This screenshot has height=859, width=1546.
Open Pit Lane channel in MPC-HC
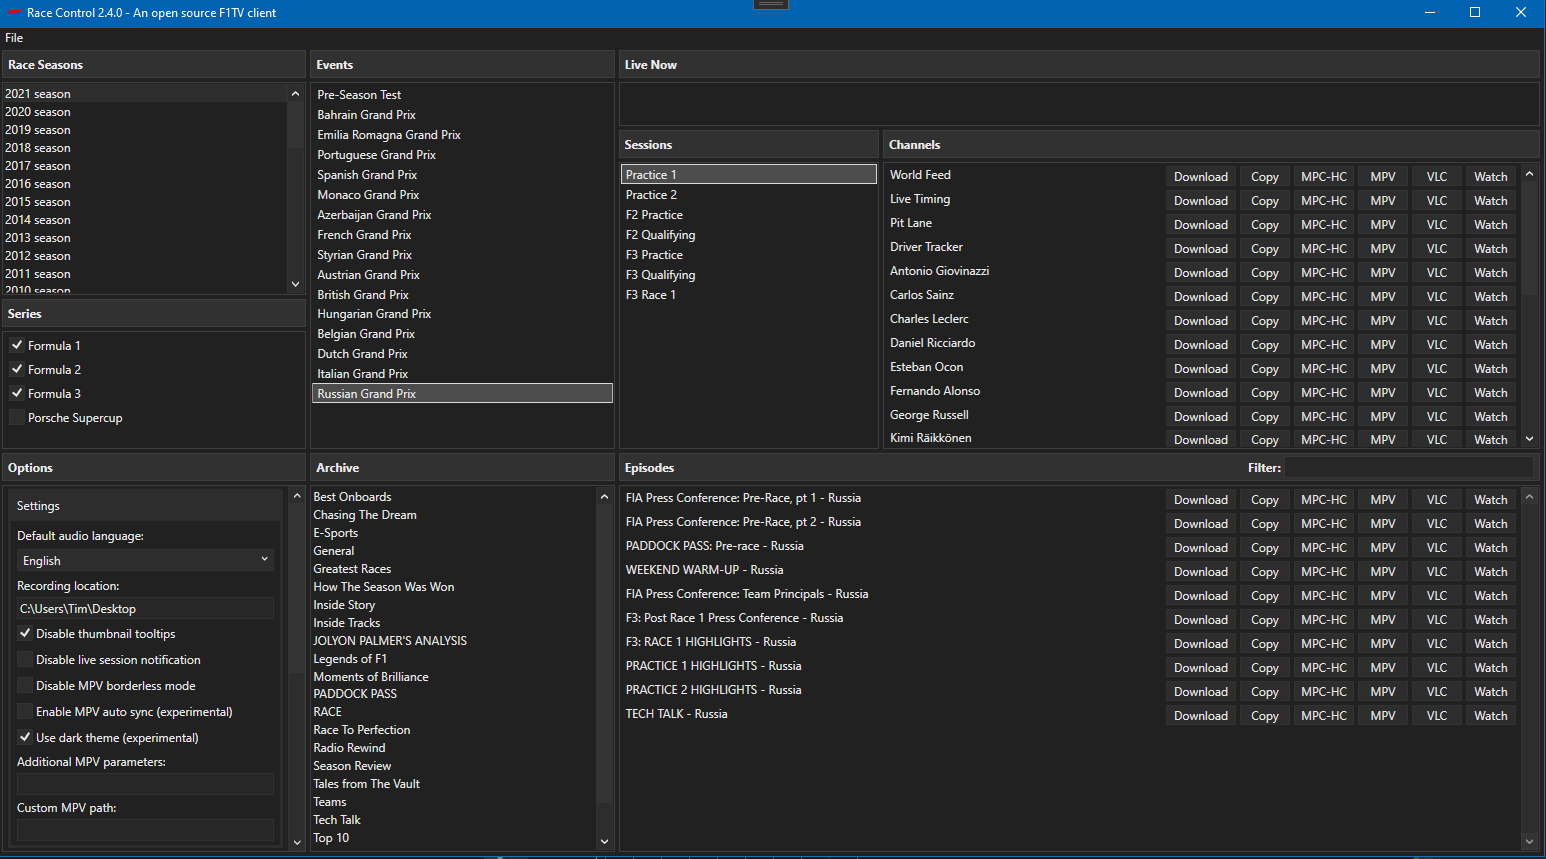tap(1324, 224)
